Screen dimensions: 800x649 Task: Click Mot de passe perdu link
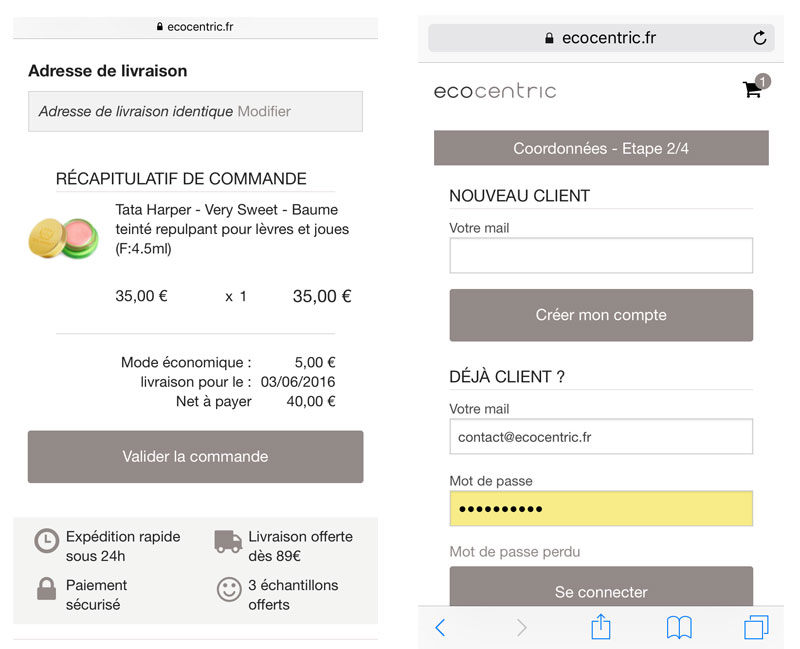pos(514,552)
